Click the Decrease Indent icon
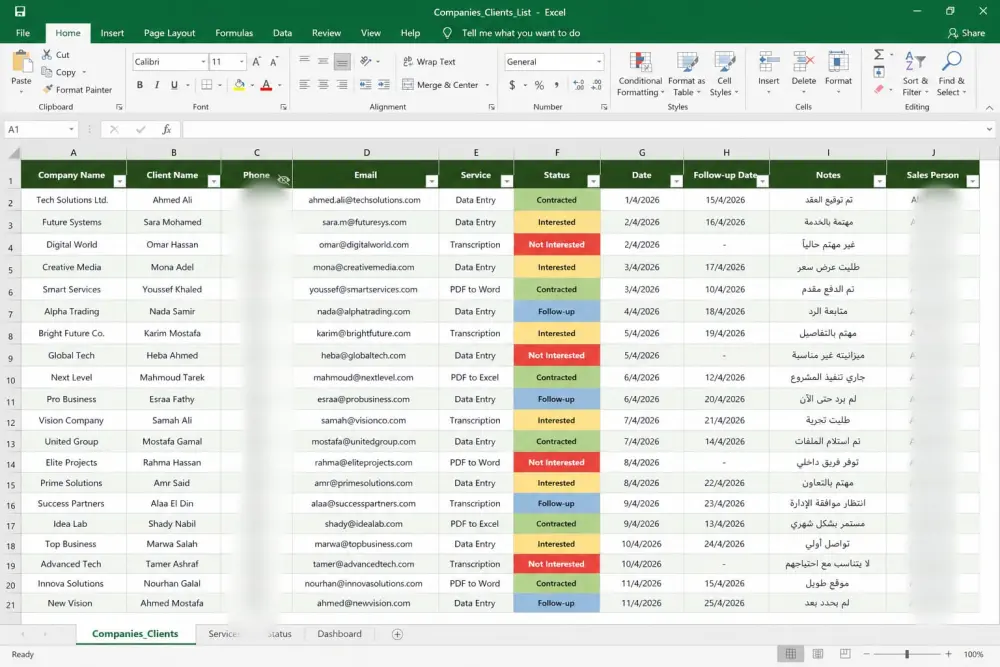 365,85
